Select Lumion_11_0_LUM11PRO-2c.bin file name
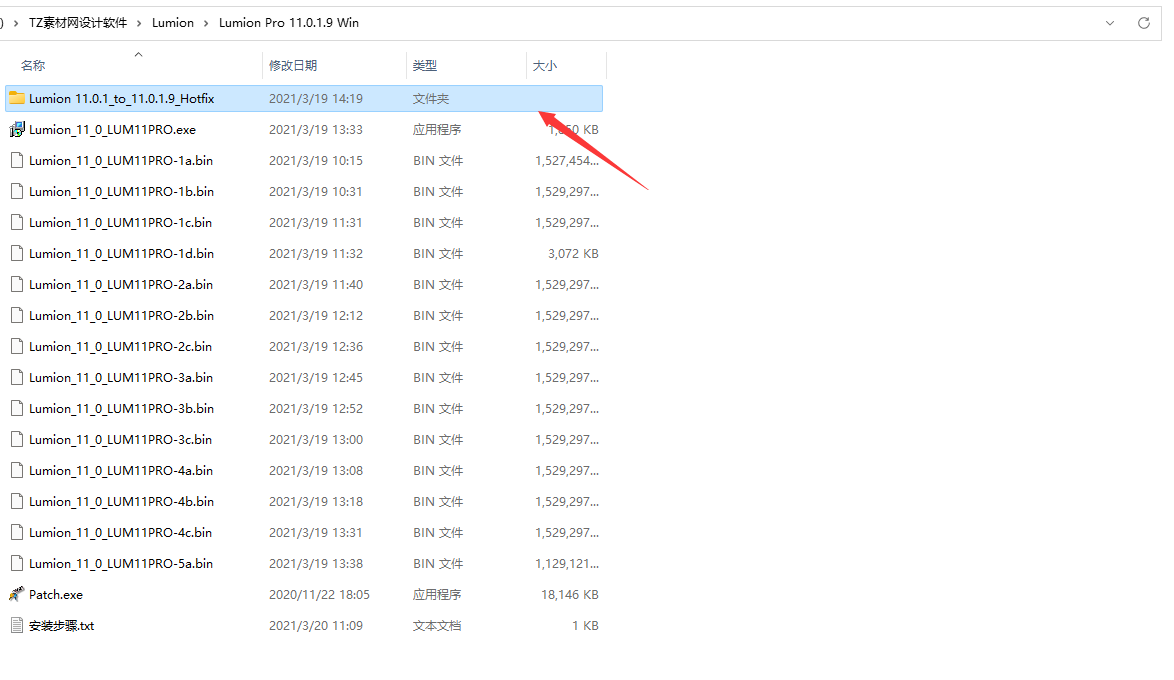Viewport: 1174px width, 680px height. (x=121, y=347)
